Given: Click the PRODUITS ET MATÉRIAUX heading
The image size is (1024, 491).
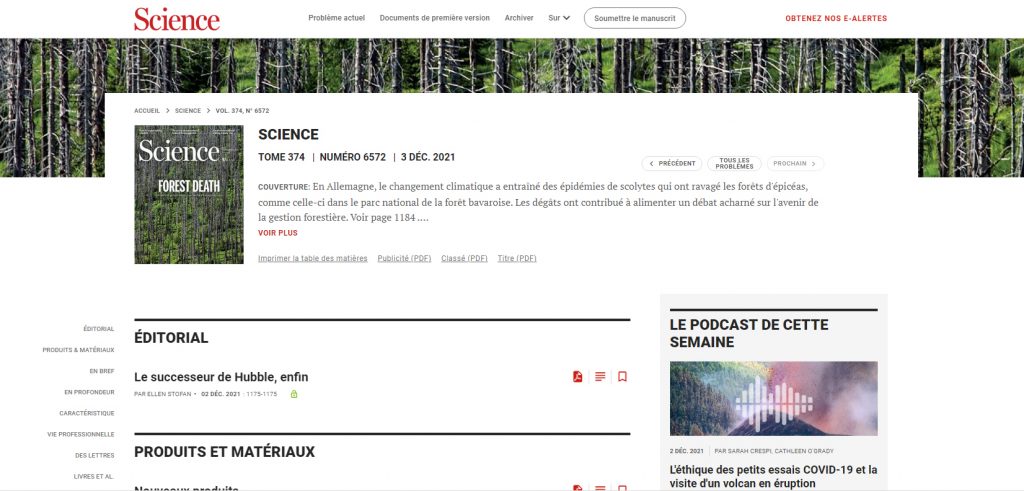Looking at the screenshot, I should pyautogui.click(x=225, y=452).
